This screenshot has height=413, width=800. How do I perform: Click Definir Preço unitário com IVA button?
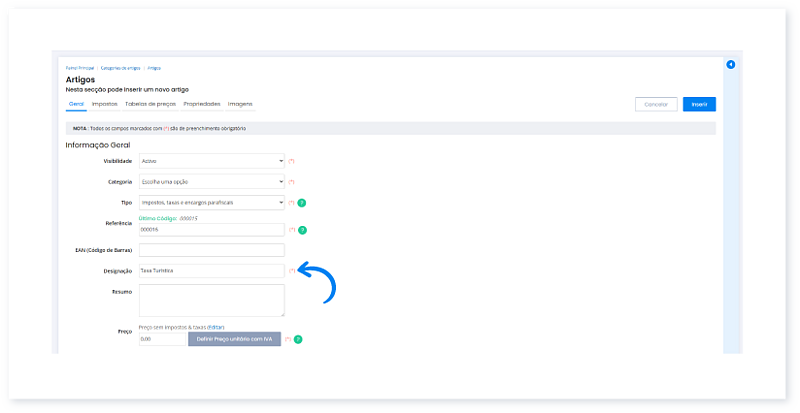[x=234, y=339]
